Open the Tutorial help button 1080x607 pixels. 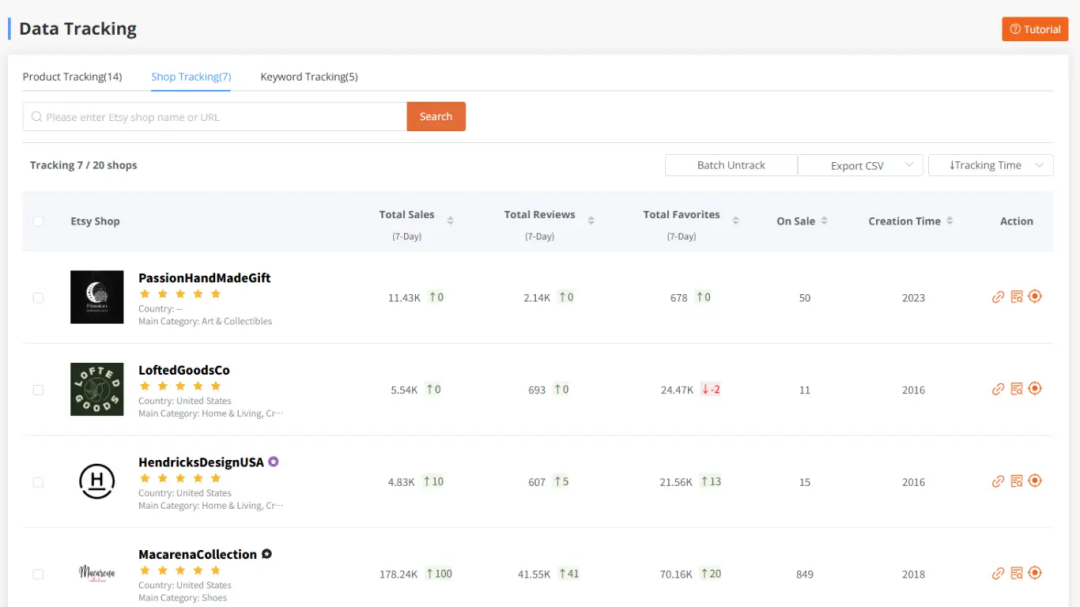tap(1035, 29)
